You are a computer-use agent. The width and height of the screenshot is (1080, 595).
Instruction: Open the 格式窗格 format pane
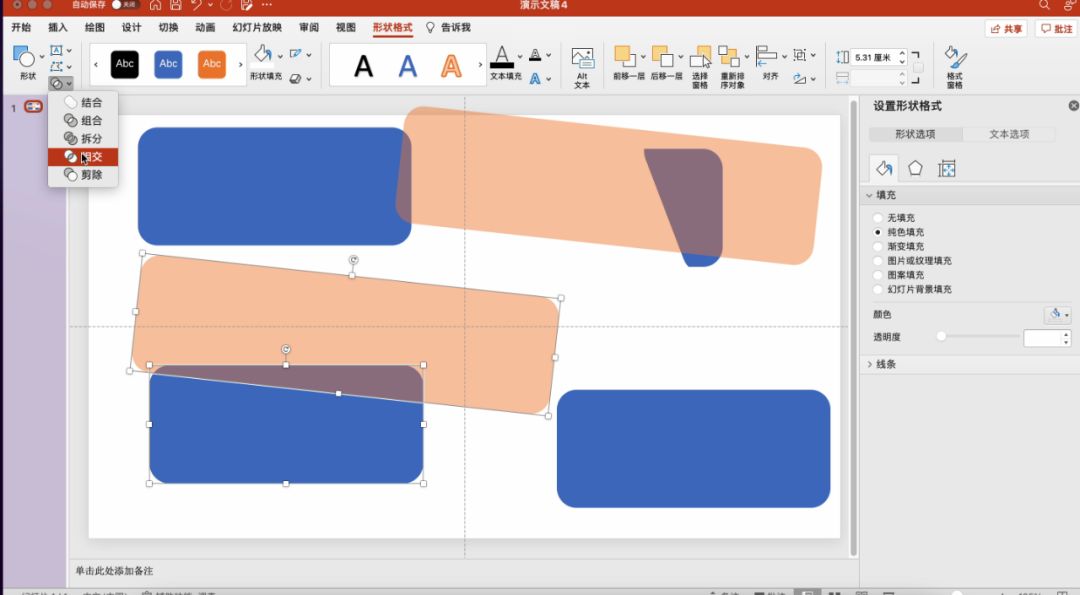click(x=955, y=67)
